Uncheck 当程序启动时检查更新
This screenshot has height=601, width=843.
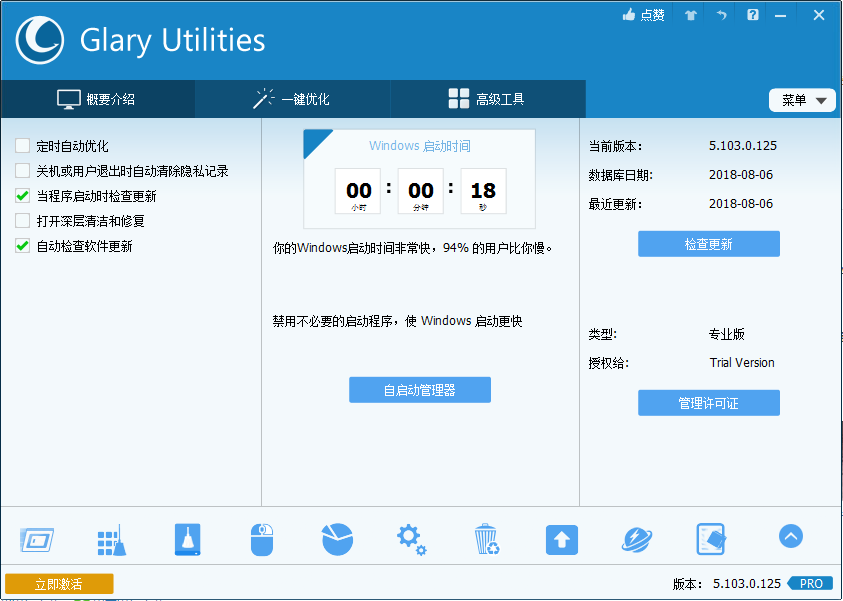point(23,196)
